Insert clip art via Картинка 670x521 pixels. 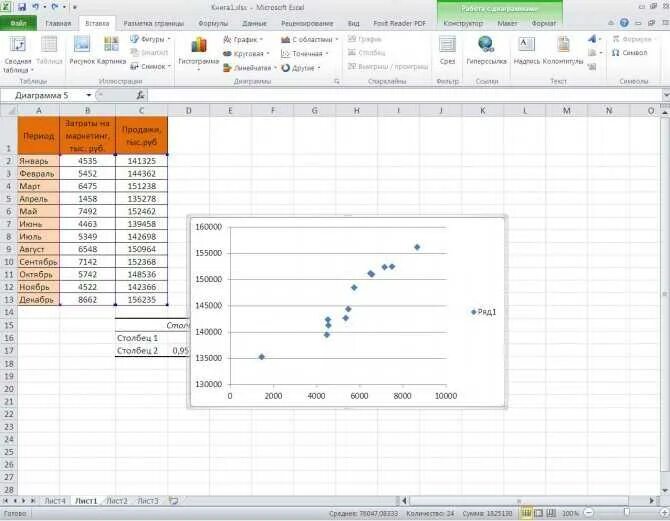[111, 51]
